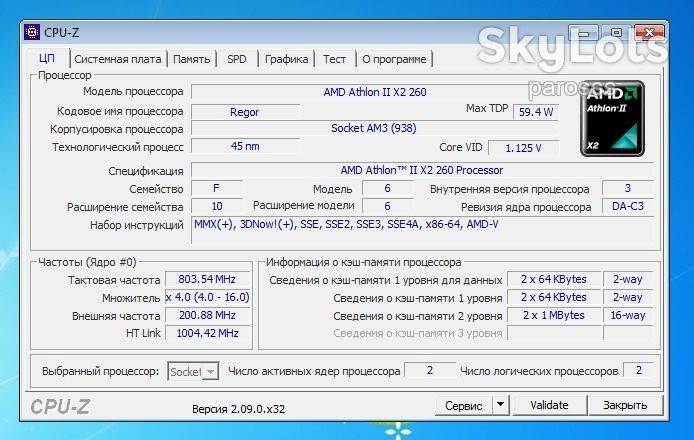Viewport: 694px width, 440px height.
Task: Click the Закрыть button
Action: point(625,405)
